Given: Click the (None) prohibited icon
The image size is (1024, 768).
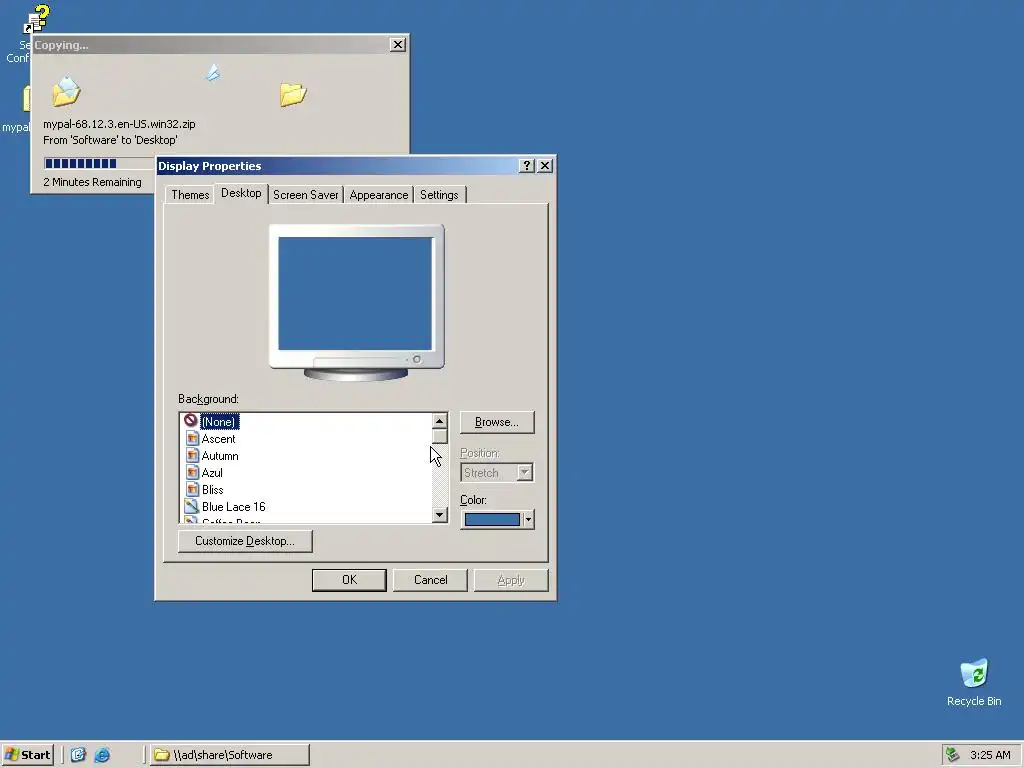Looking at the screenshot, I should (191, 421).
